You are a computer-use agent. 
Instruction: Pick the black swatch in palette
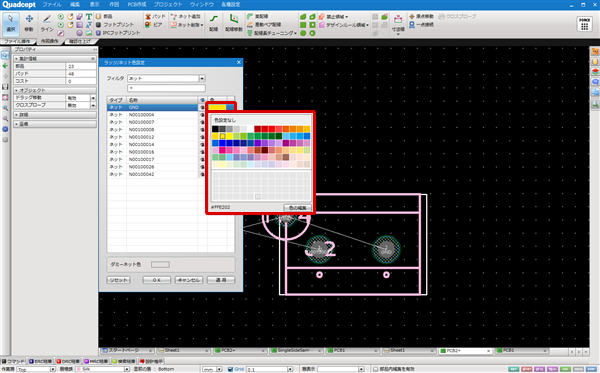pos(215,129)
